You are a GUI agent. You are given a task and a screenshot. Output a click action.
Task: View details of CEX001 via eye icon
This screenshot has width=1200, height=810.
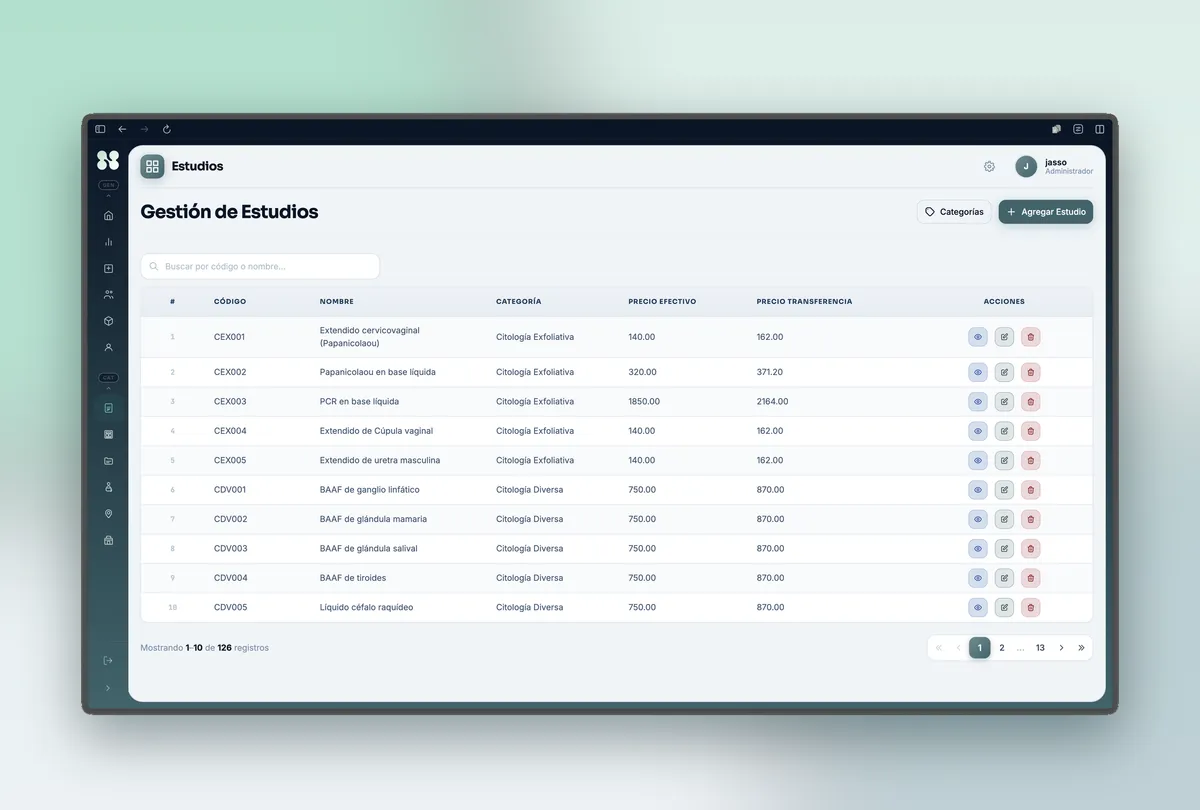pyautogui.click(x=977, y=337)
